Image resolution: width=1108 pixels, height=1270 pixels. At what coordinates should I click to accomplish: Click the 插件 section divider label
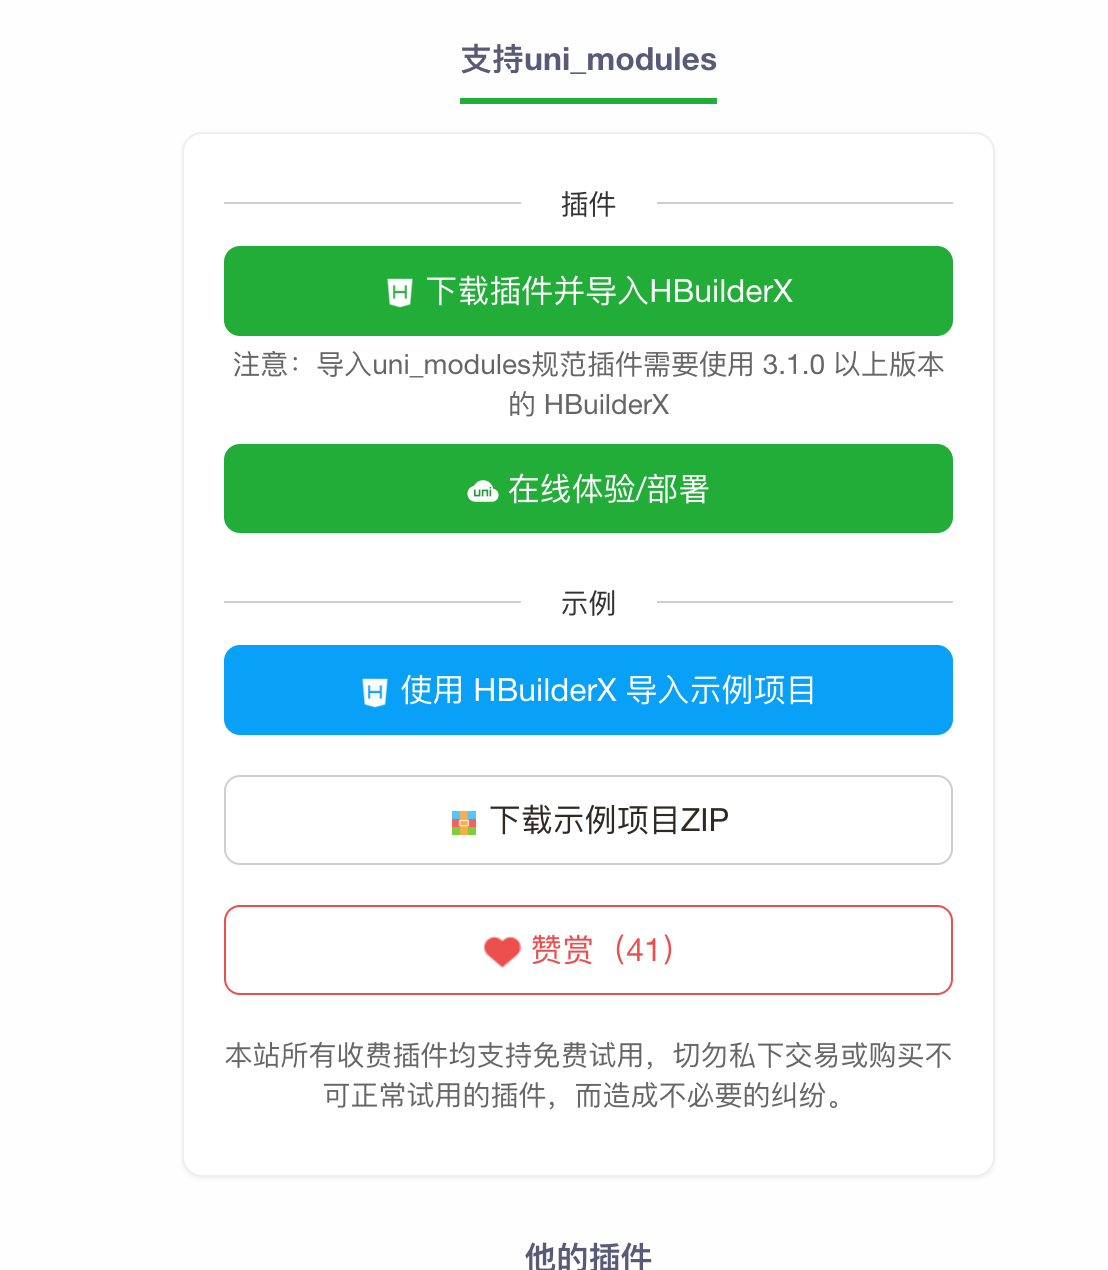coord(588,204)
